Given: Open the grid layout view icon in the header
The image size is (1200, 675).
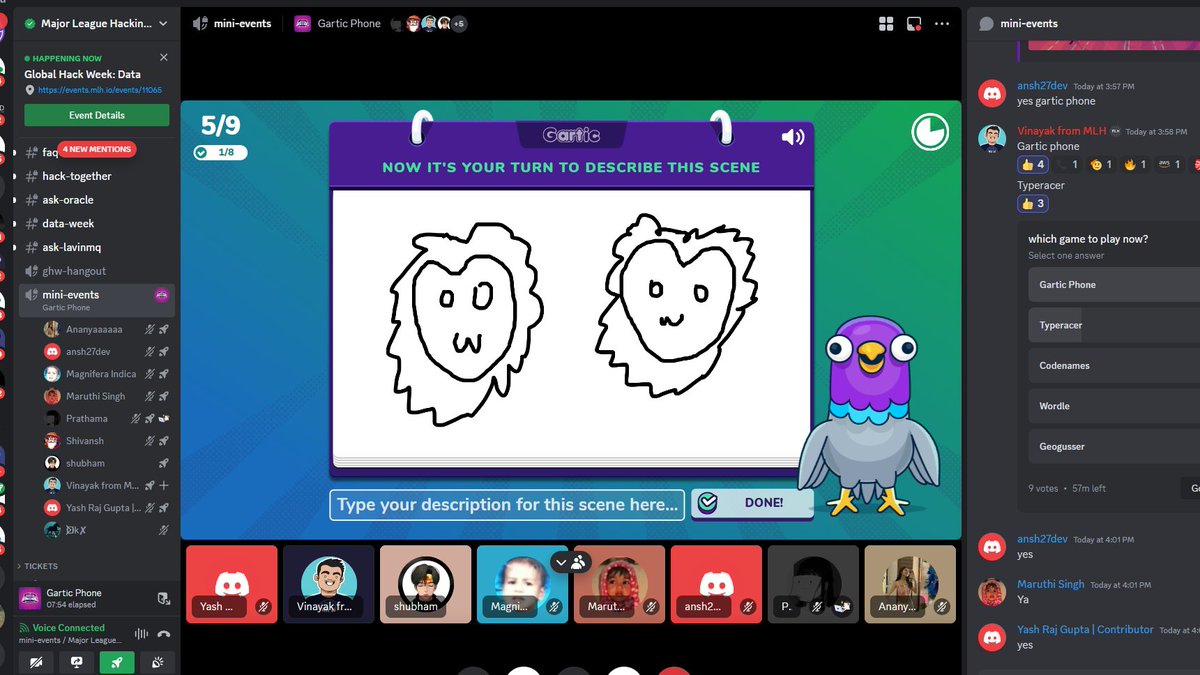Looking at the screenshot, I should (x=886, y=23).
